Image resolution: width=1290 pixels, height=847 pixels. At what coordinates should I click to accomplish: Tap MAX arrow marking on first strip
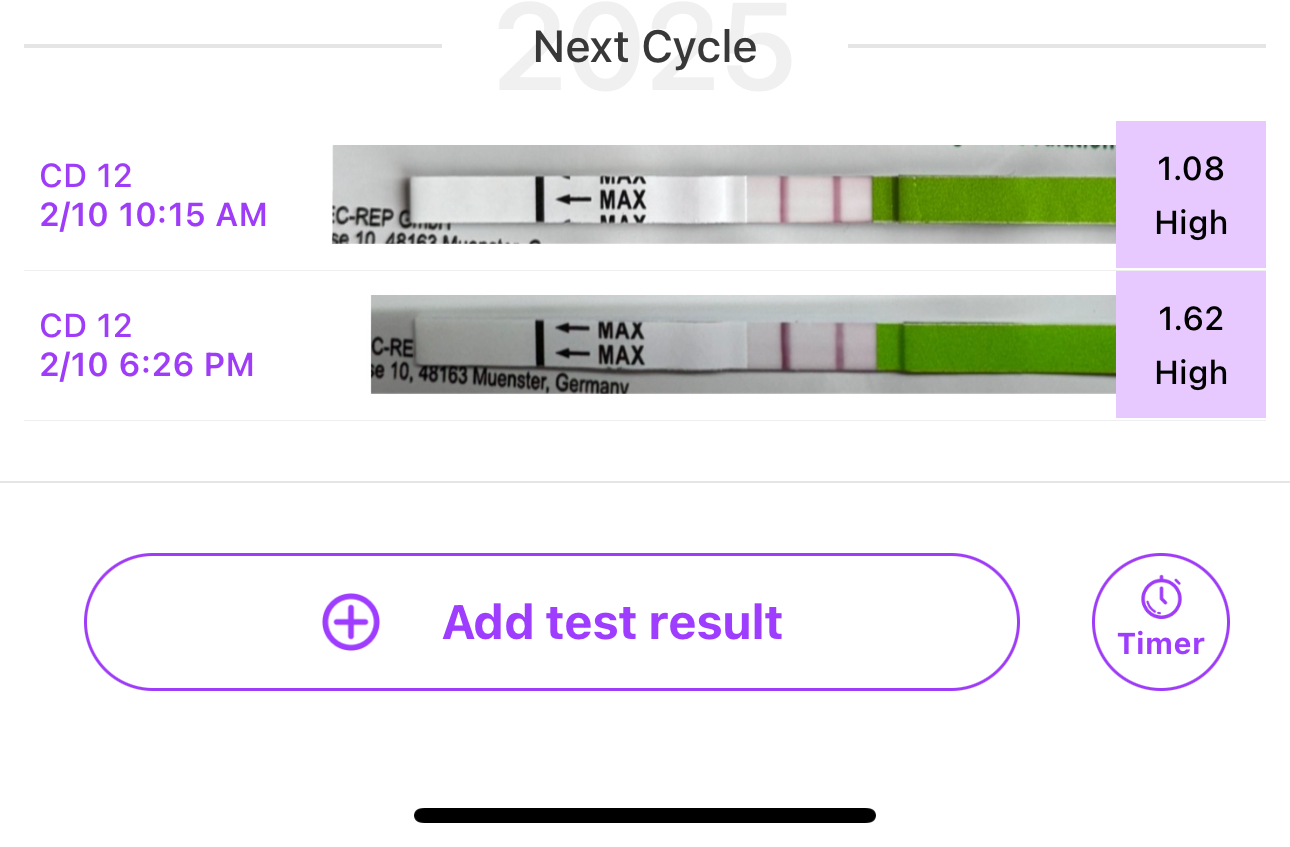coord(600,199)
